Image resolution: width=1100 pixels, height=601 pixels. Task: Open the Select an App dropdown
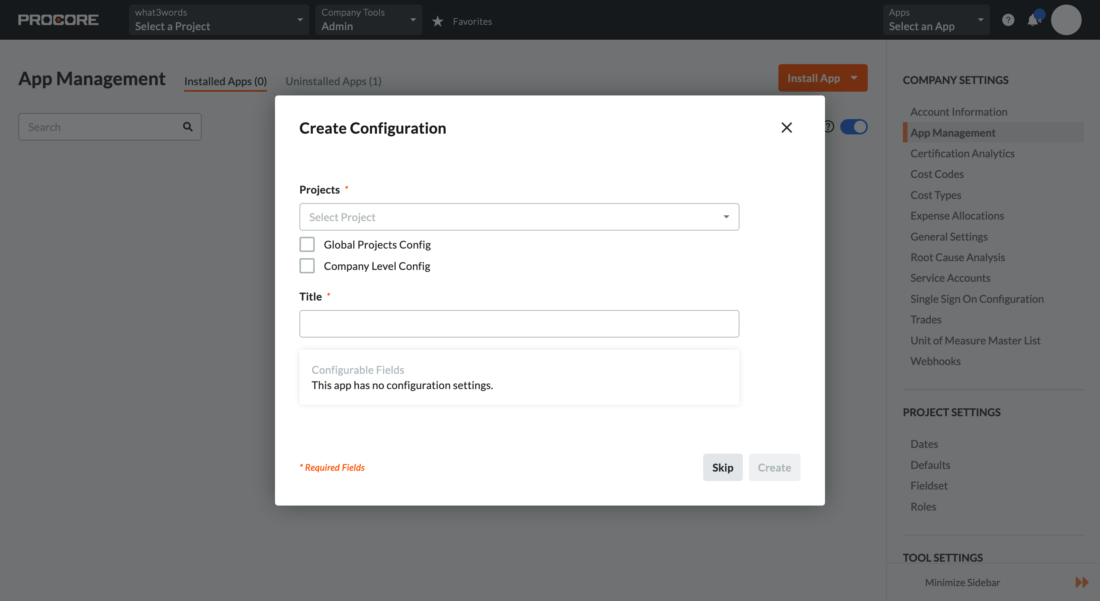click(936, 20)
